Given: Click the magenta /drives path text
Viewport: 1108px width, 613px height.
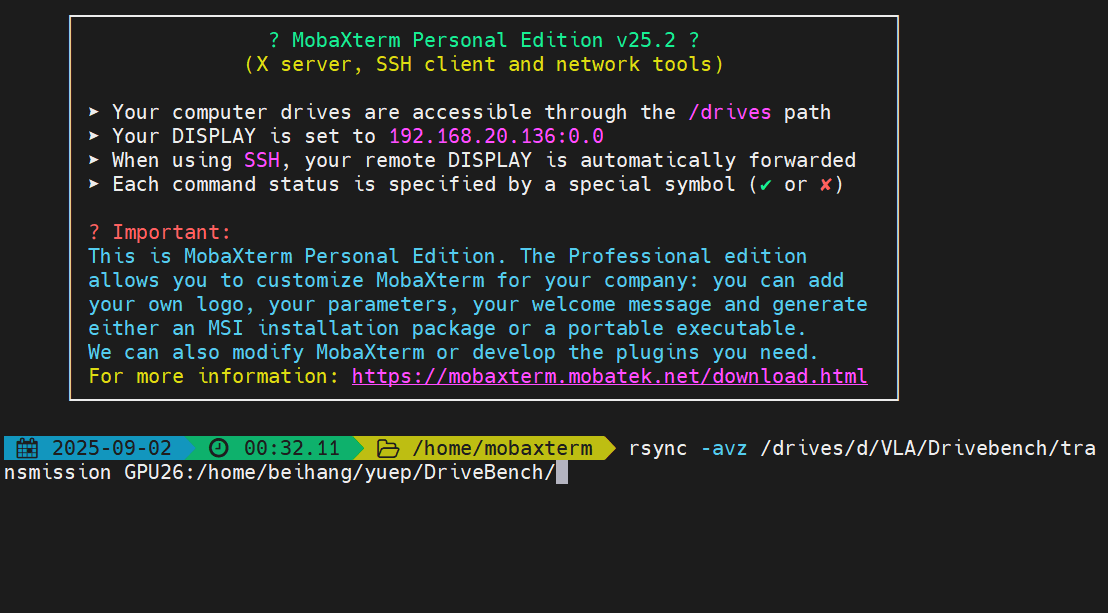Looking at the screenshot, I should [729, 112].
